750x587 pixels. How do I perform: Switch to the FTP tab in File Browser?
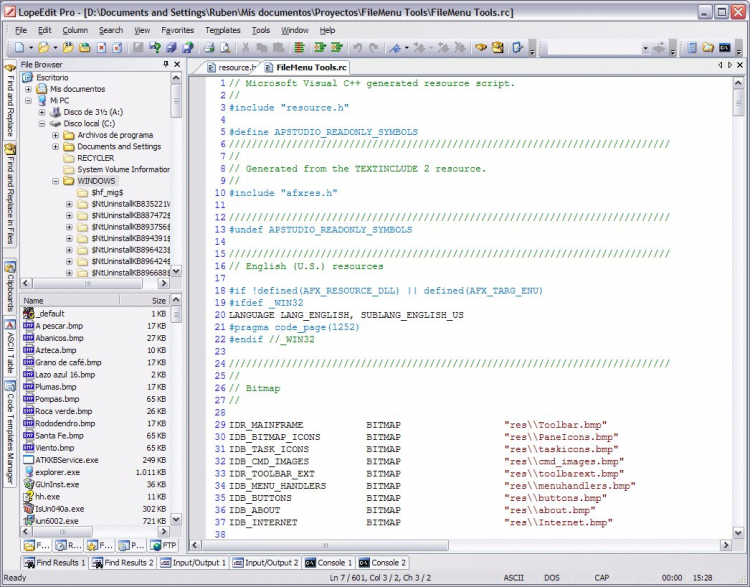[x=163, y=545]
